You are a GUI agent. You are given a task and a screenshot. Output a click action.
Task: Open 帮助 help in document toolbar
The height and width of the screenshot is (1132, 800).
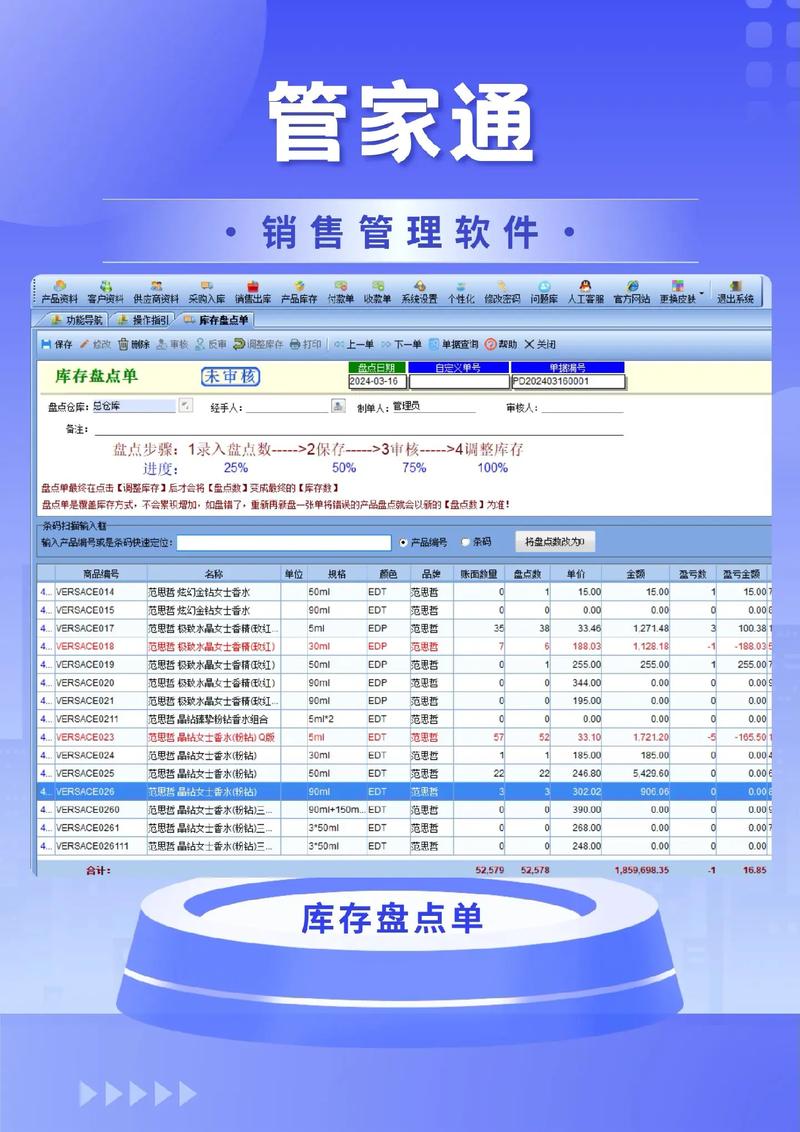(x=501, y=344)
